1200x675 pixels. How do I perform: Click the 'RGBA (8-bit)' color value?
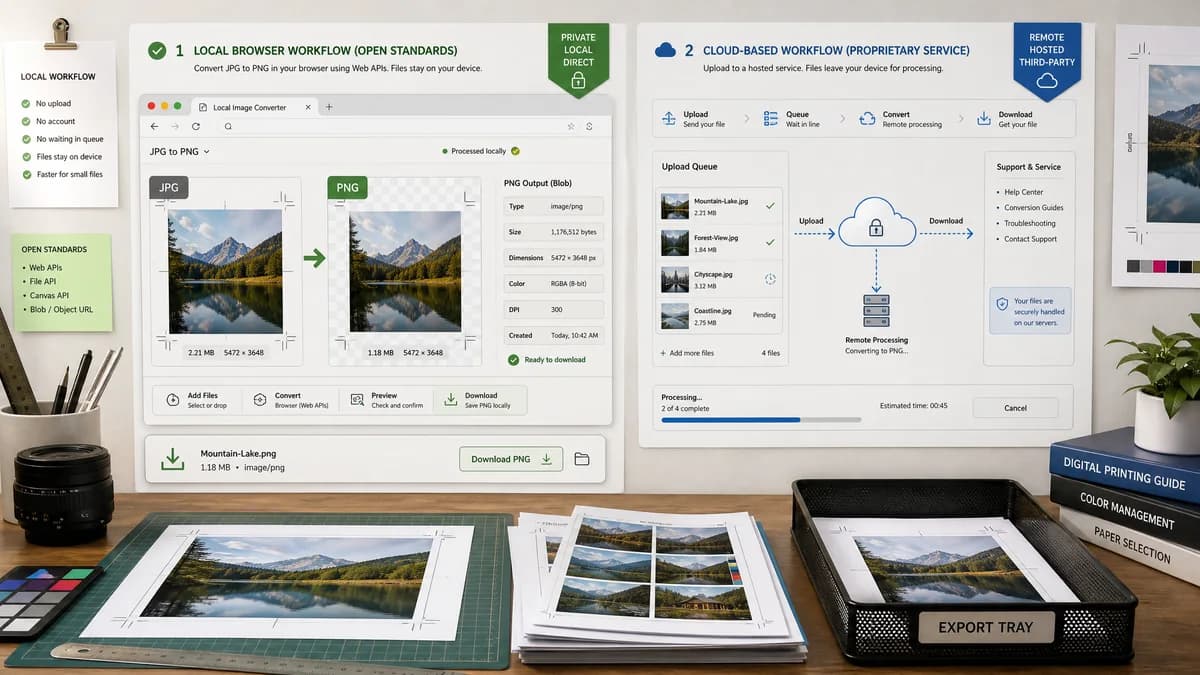coord(569,283)
